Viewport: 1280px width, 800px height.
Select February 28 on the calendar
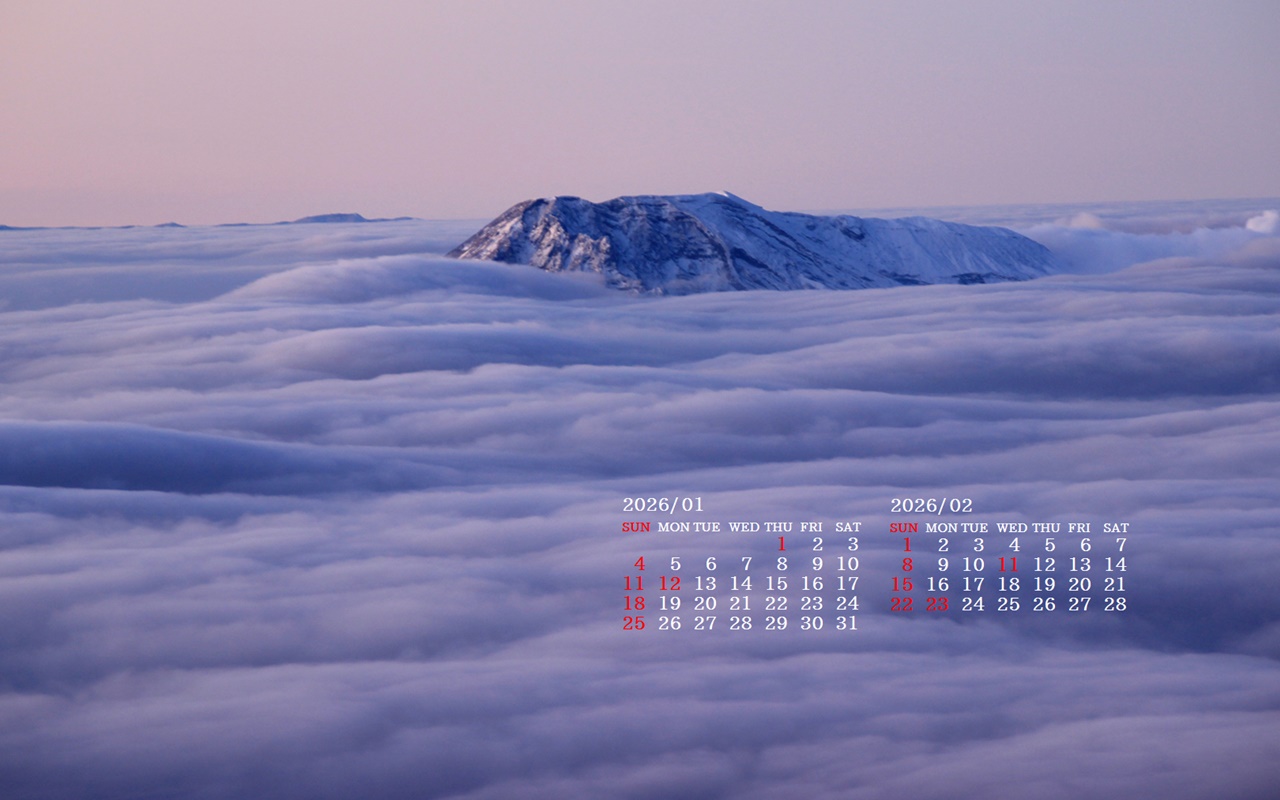click(x=1115, y=604)
